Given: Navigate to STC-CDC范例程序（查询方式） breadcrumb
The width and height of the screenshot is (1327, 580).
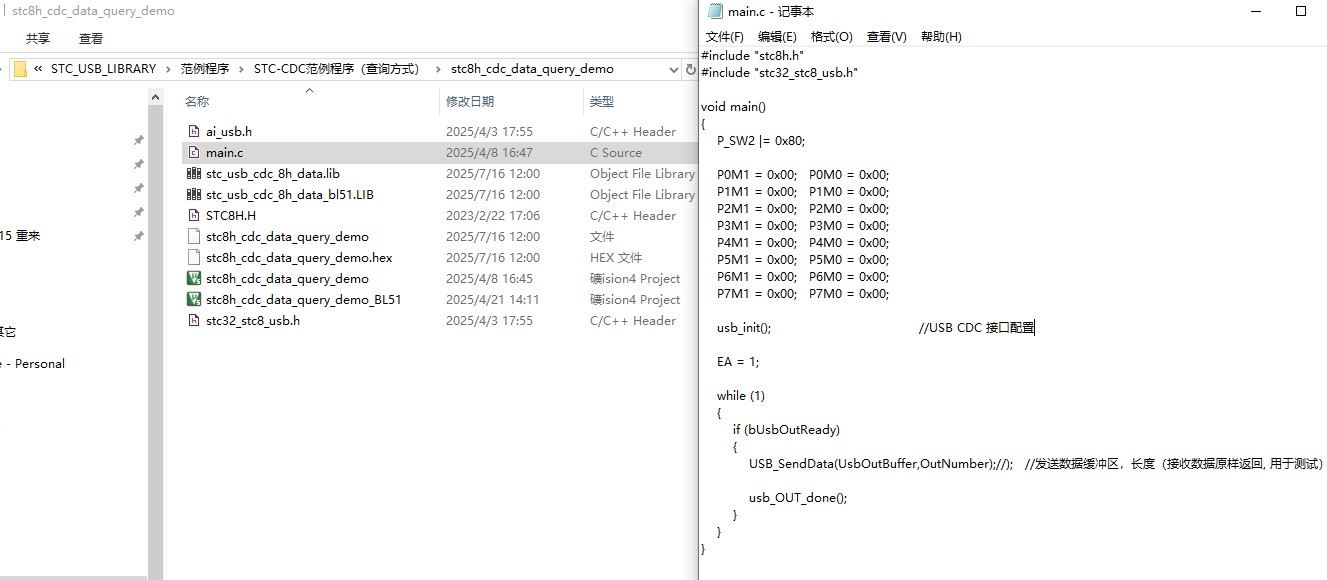Looking at the screenshot, I should pos(336,69).
